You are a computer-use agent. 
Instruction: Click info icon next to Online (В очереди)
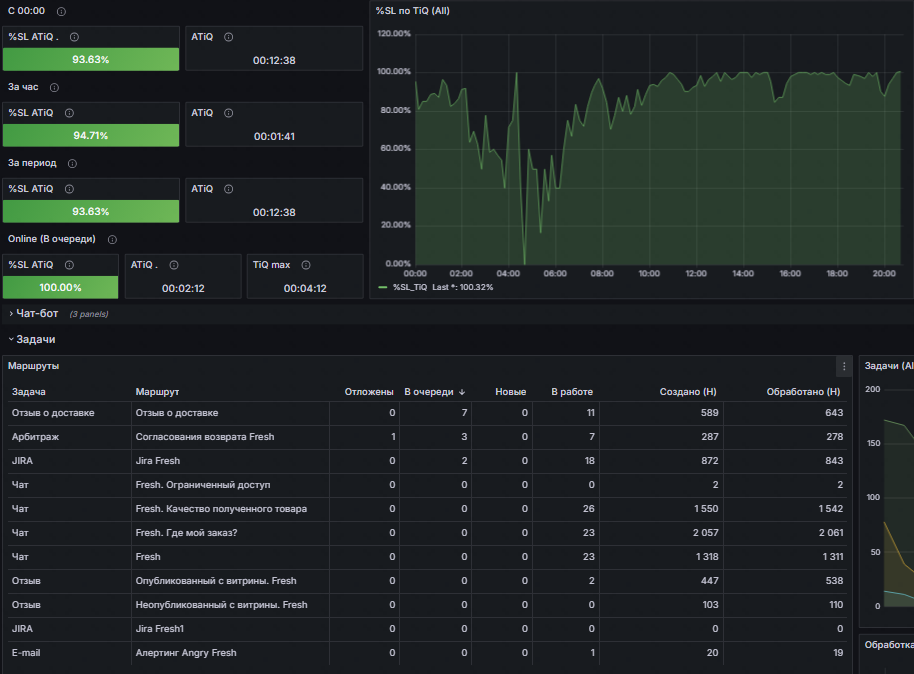[x=112, y=240]
